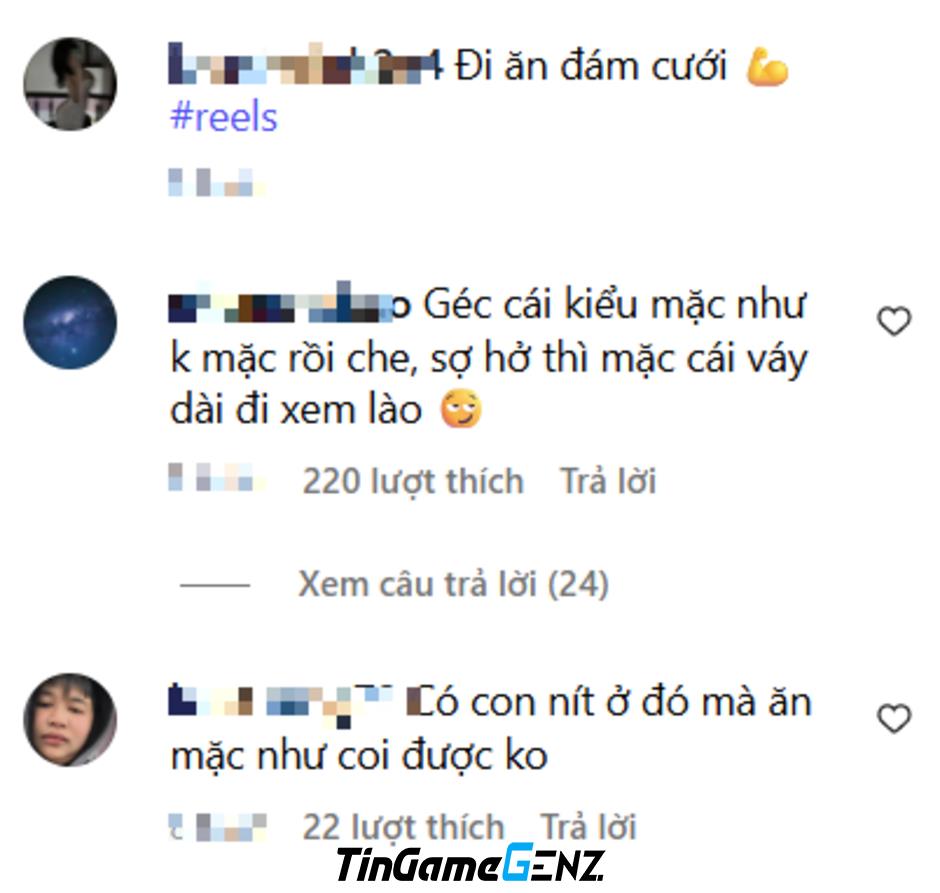
Task: Show who liked via '220 lượt thích'
Action: coord(413,481)
